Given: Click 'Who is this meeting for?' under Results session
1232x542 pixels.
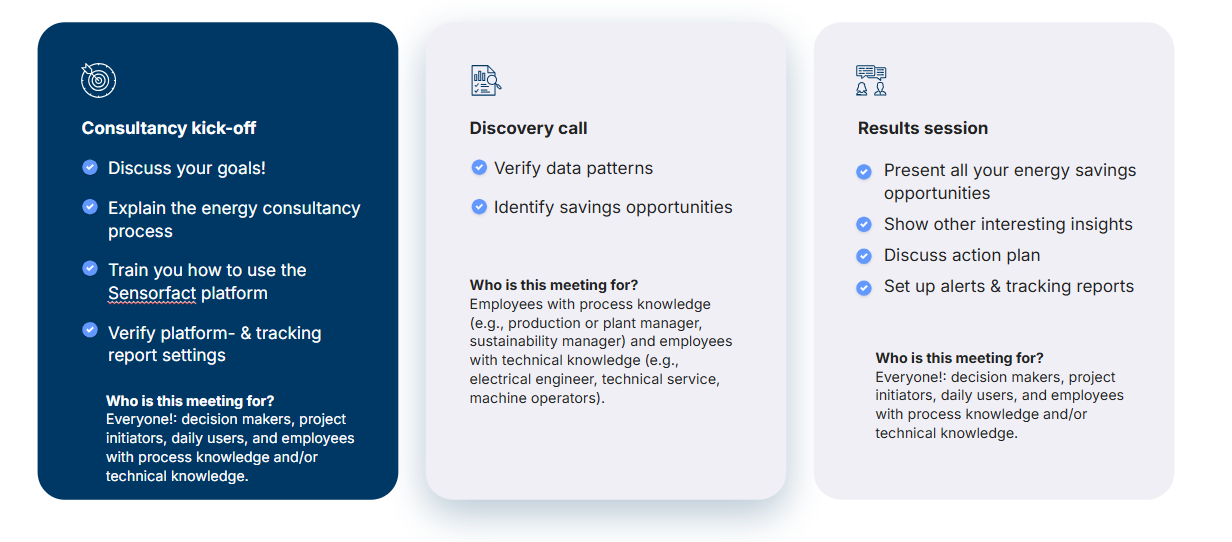Looking at the screenshot, I should coord(959,358).
